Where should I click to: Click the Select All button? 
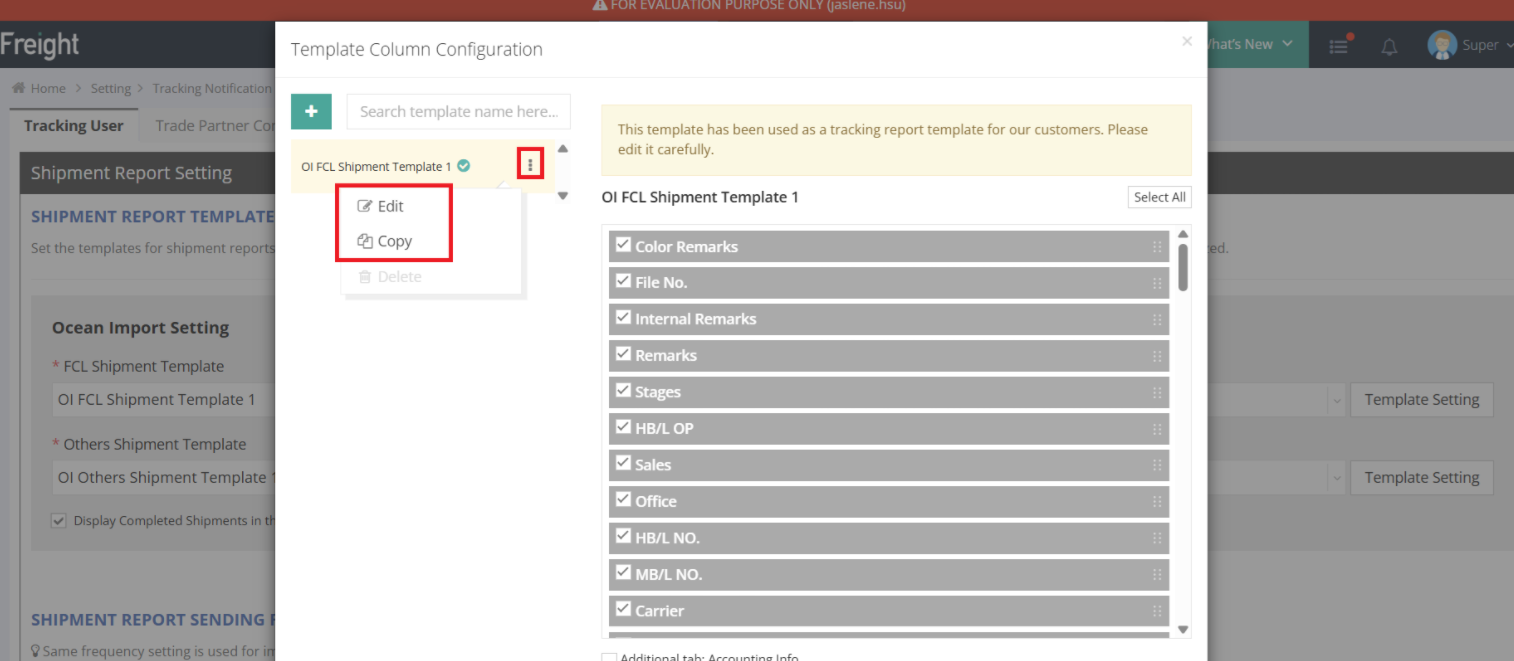1159,197
